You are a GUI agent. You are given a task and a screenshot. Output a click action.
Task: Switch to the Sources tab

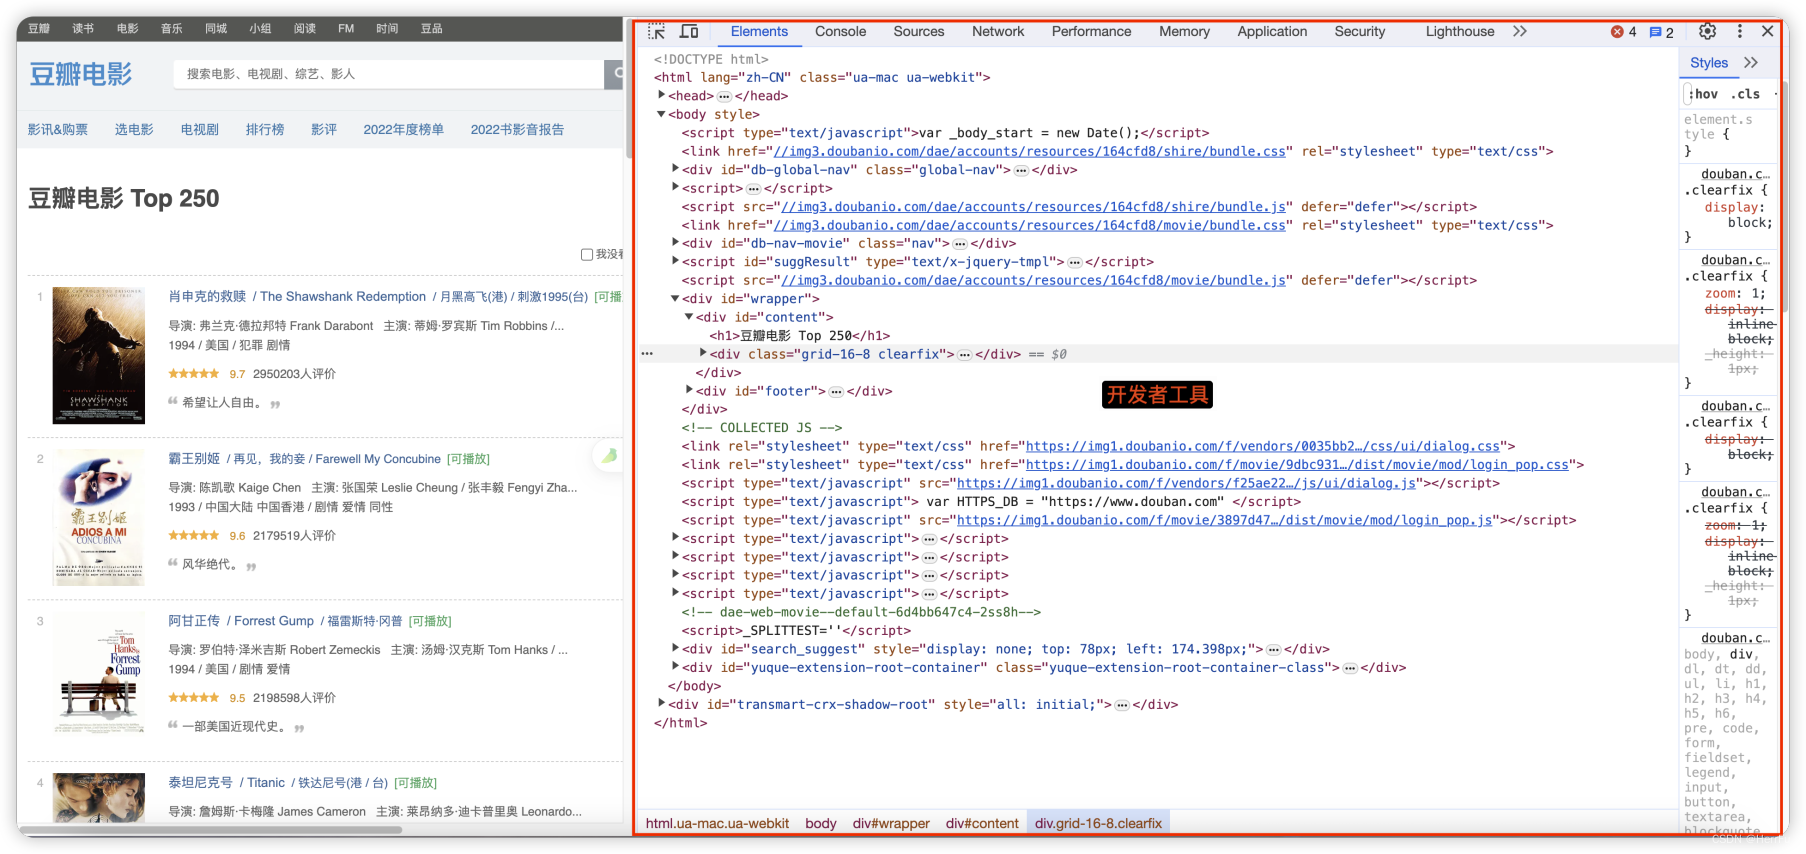(x=919, y=32)
